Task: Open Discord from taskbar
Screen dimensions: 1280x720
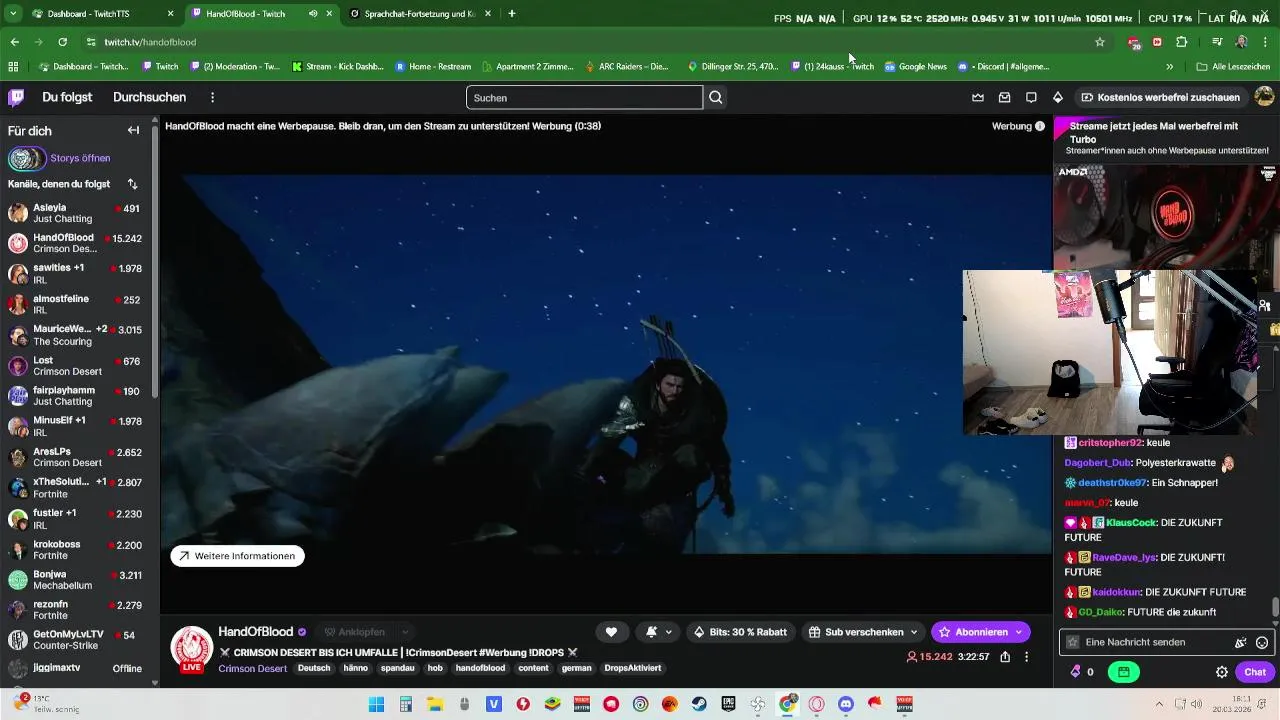Action: point(846,704)
